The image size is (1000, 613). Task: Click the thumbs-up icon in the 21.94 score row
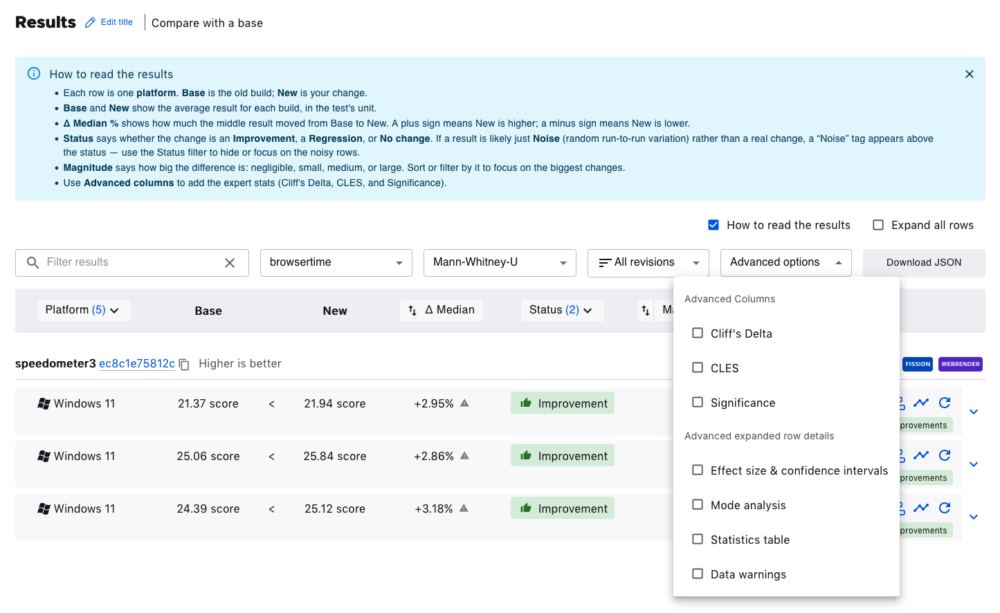[x=526, y=403]
